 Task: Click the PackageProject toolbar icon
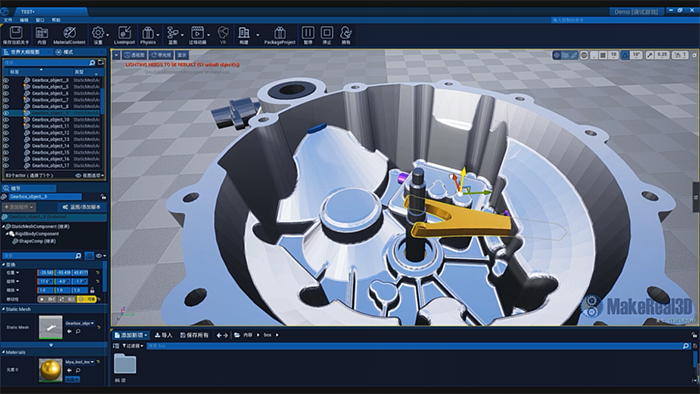pos(279,35)
